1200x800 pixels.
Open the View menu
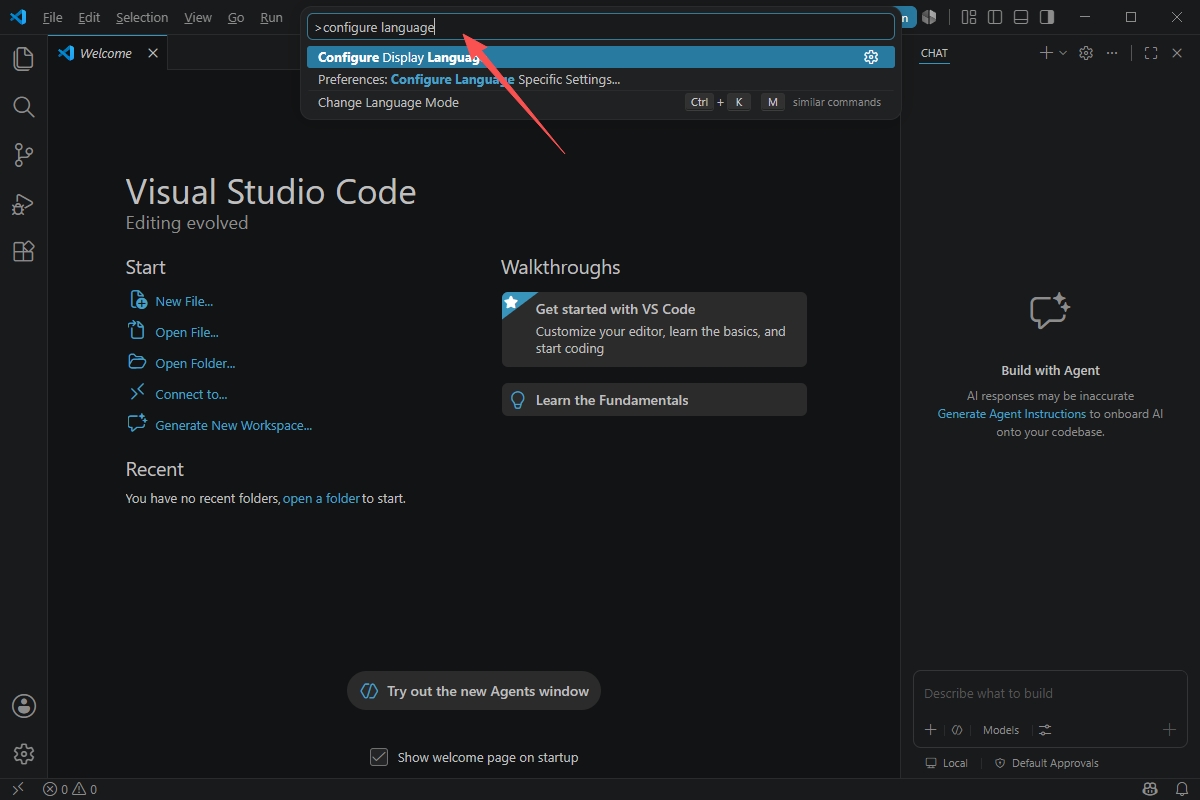point(198,17)
